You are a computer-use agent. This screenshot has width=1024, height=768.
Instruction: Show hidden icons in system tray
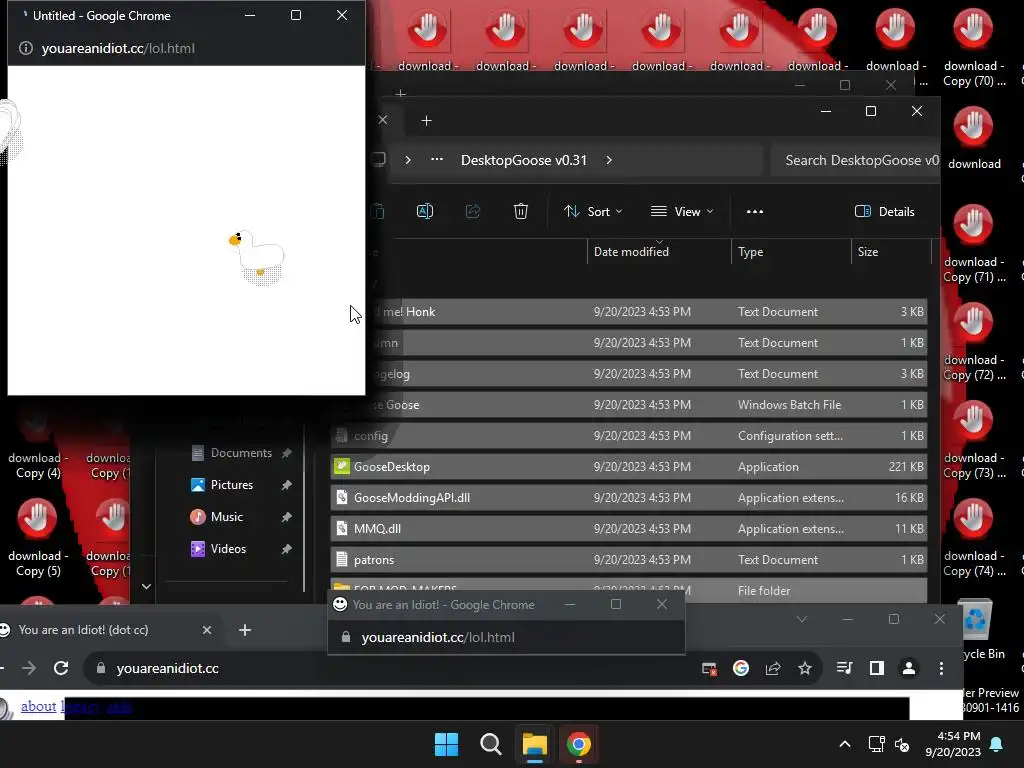(x=844, y=744)
